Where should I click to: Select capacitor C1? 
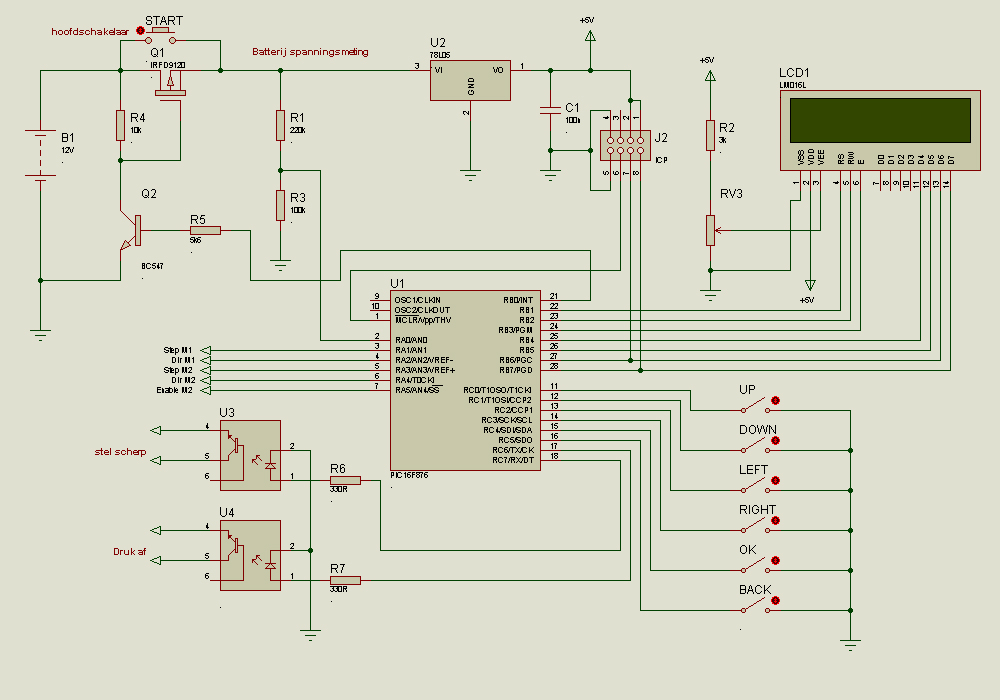(549, 110)
